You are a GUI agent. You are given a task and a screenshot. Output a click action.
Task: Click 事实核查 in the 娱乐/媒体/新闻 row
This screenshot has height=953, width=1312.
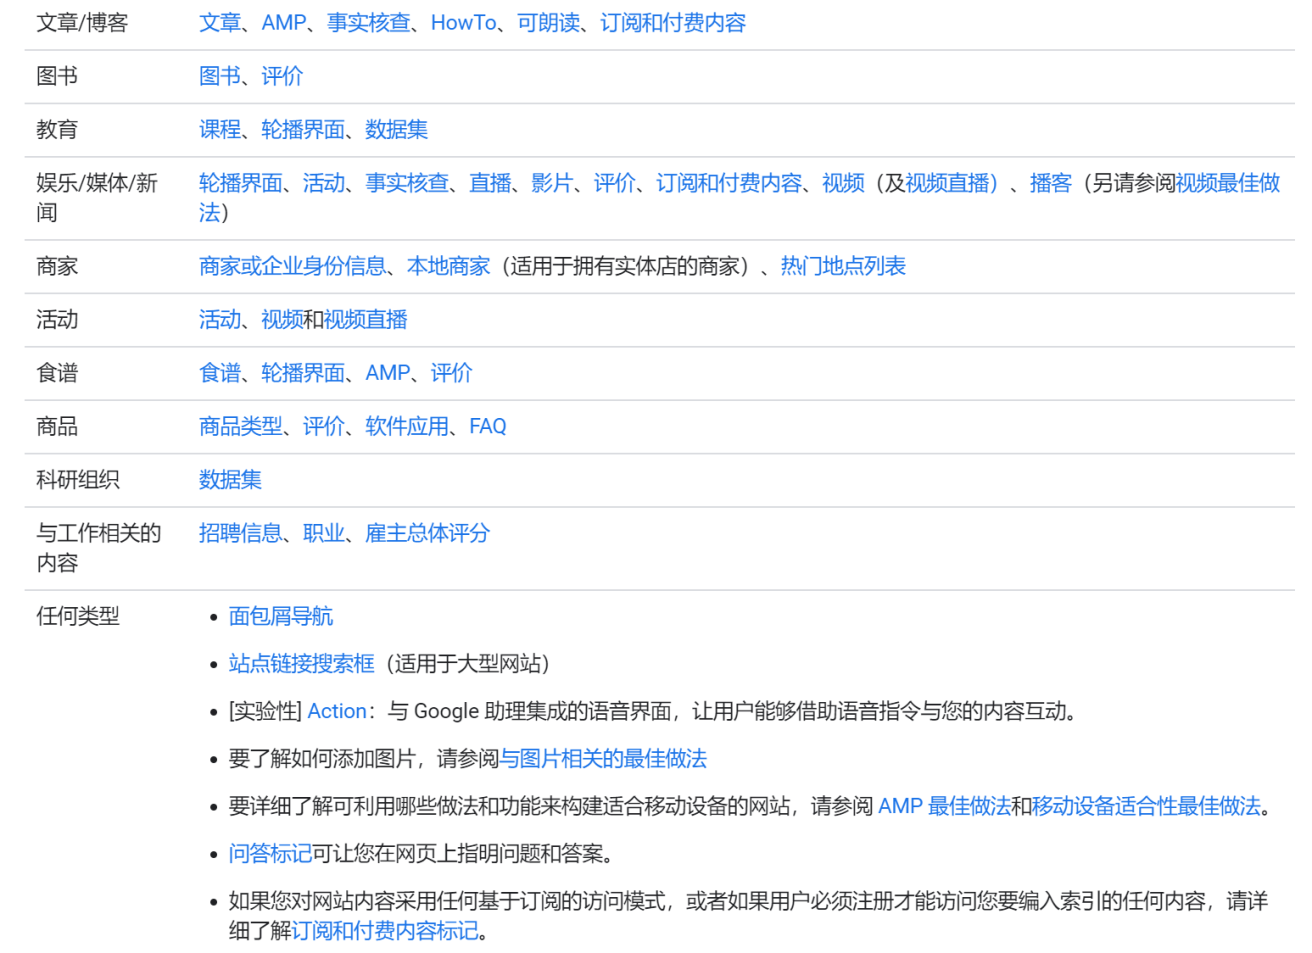(407, 183)
